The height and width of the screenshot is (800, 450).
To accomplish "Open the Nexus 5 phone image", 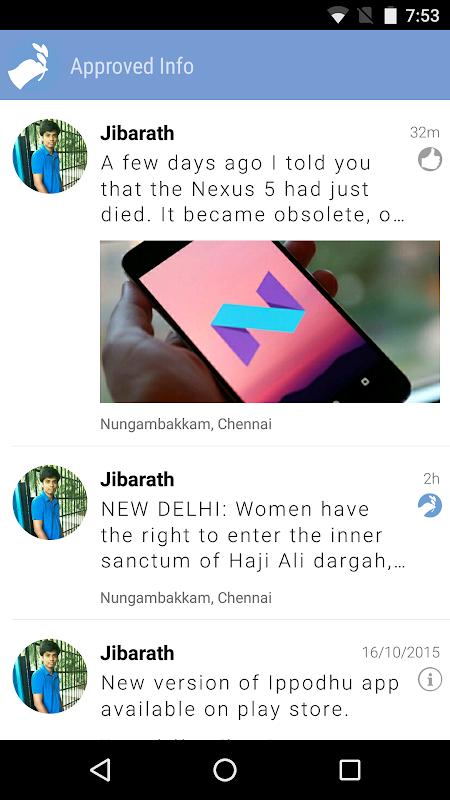I will click(x=270, y=321).
